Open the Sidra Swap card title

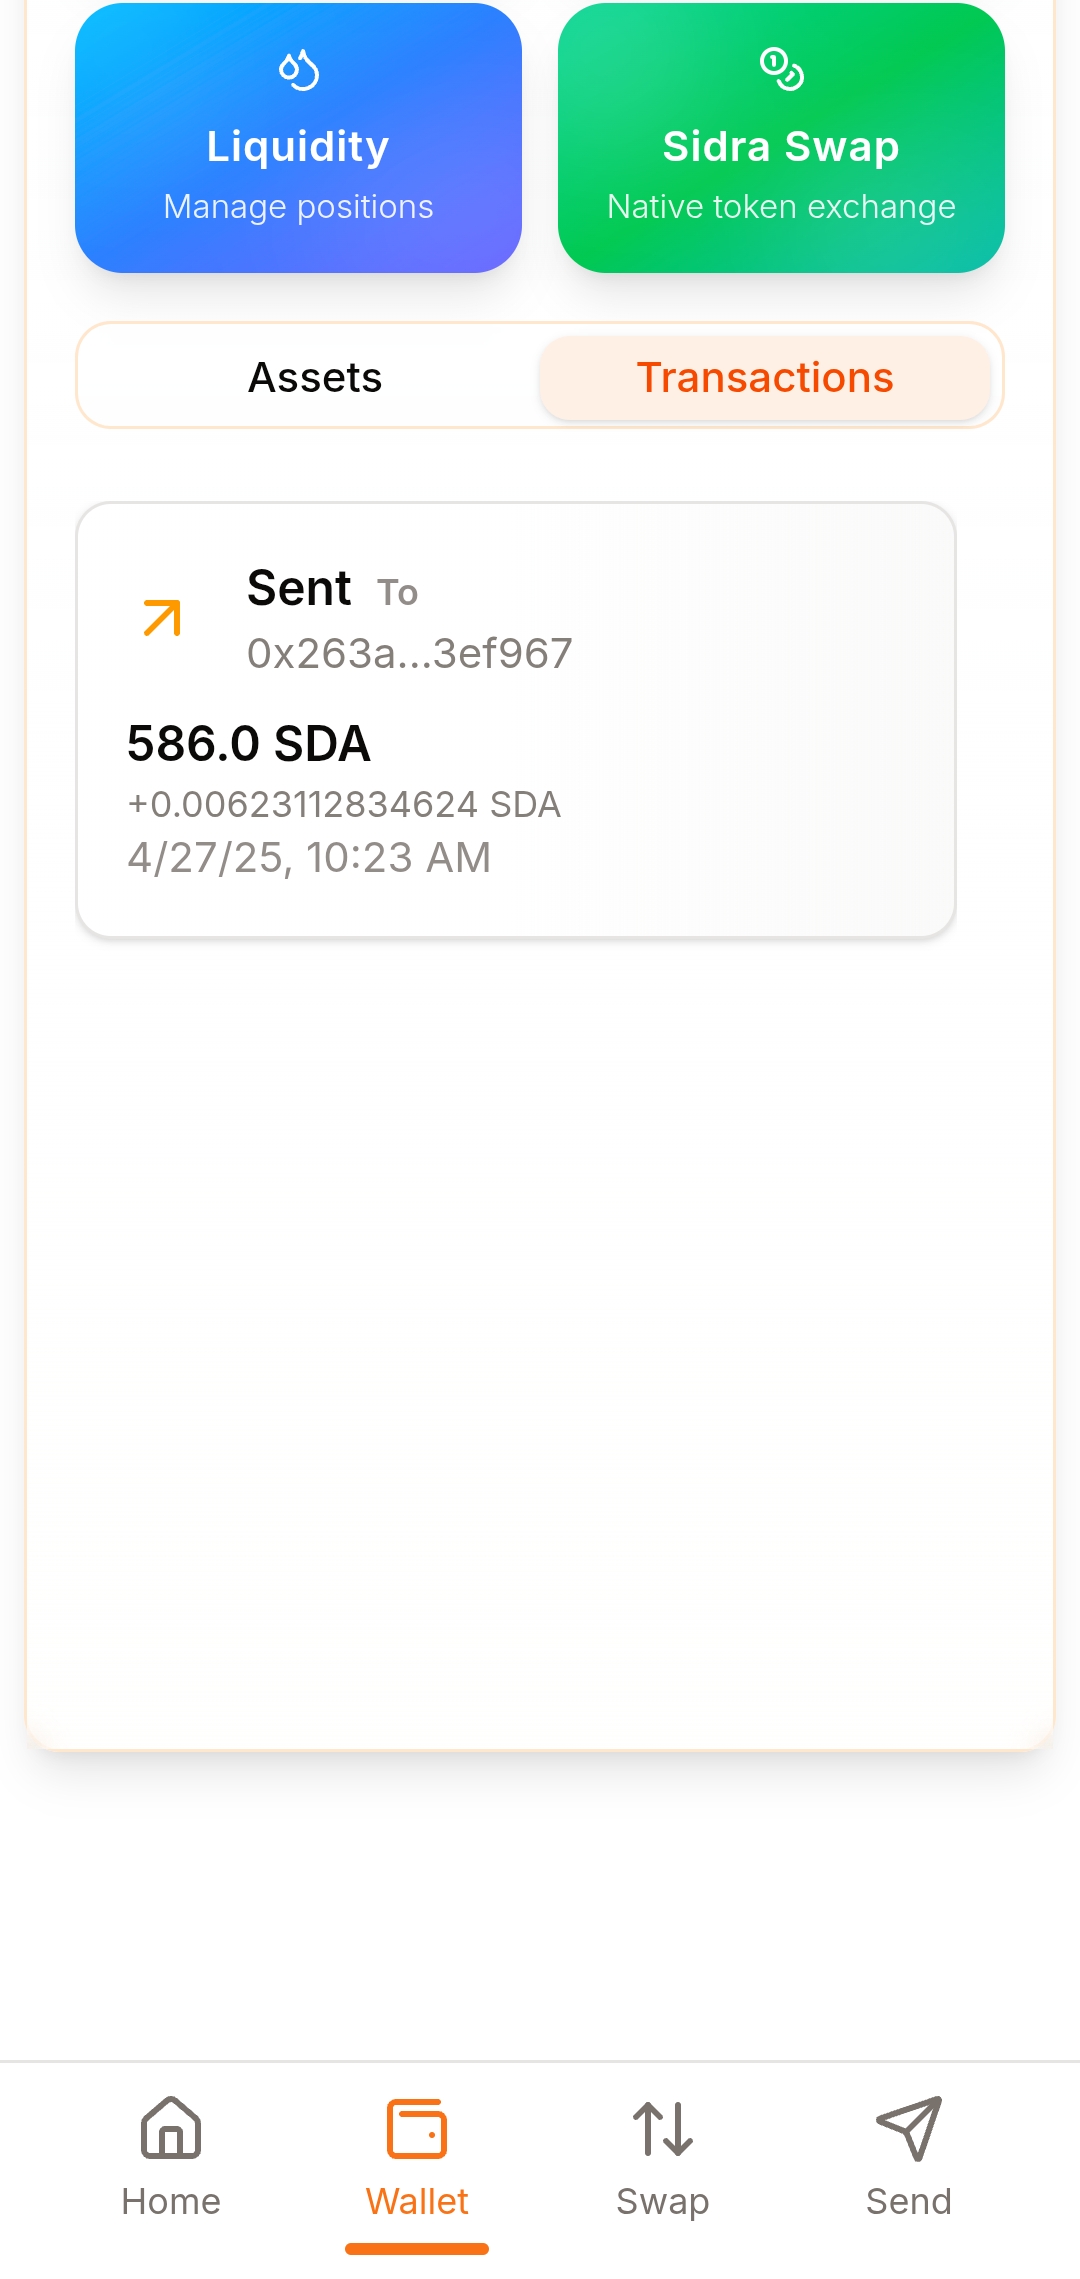(781, 146)
